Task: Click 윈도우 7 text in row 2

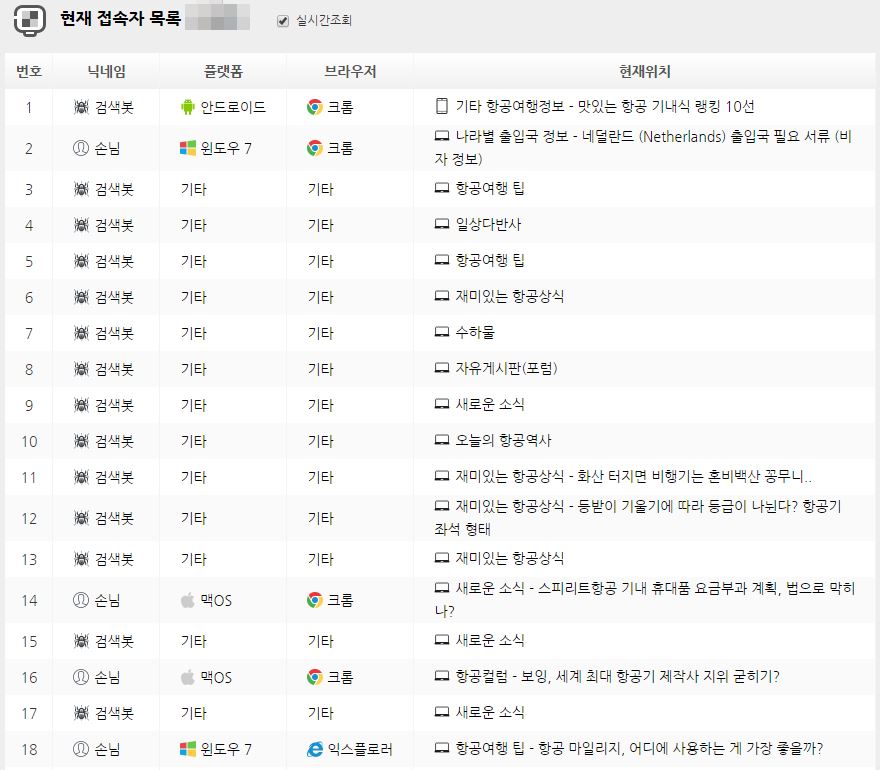Action: click(226, 148)
